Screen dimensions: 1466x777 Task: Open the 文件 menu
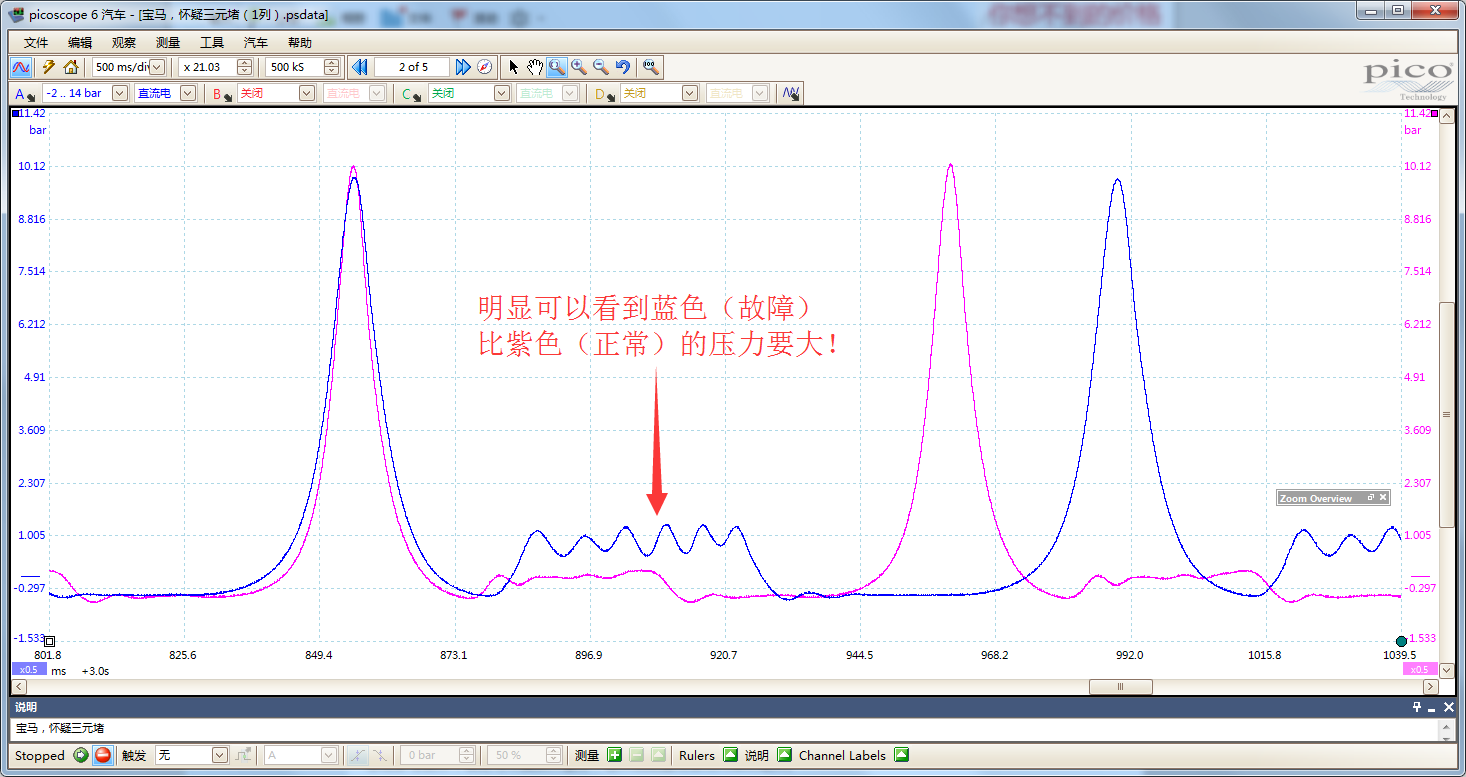point(36,42)
